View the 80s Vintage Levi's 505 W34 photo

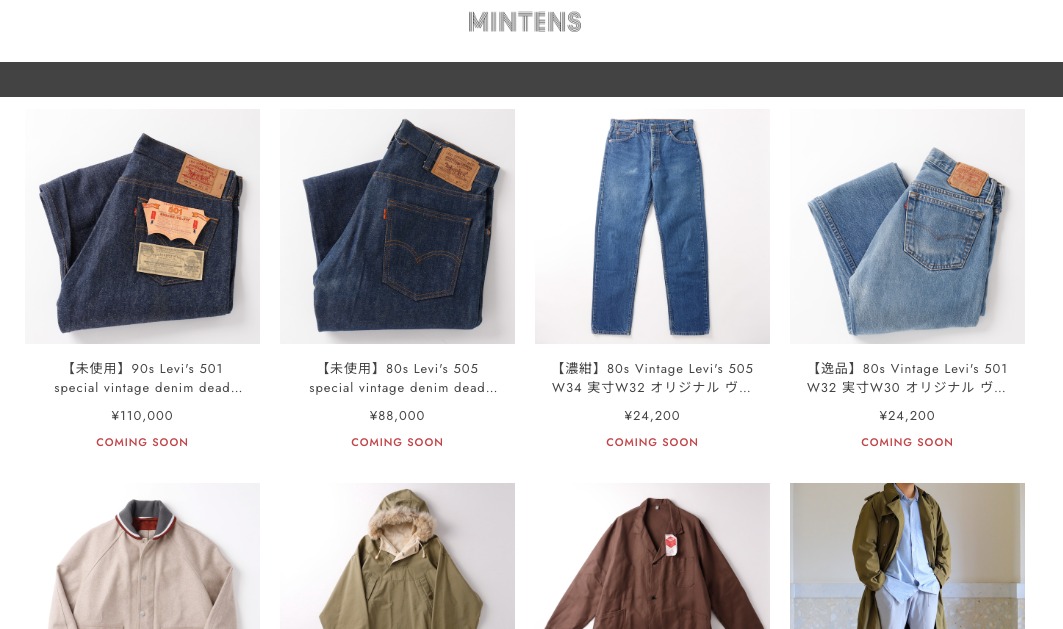pyautogui.click(x=652, y=226)
